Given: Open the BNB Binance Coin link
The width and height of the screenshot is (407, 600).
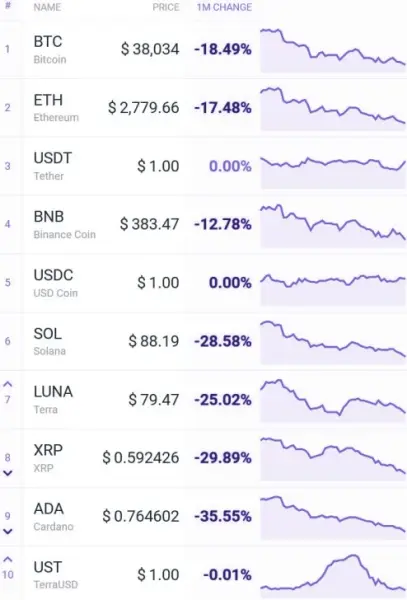Looking at the screenshot, I should click(64, 225).
